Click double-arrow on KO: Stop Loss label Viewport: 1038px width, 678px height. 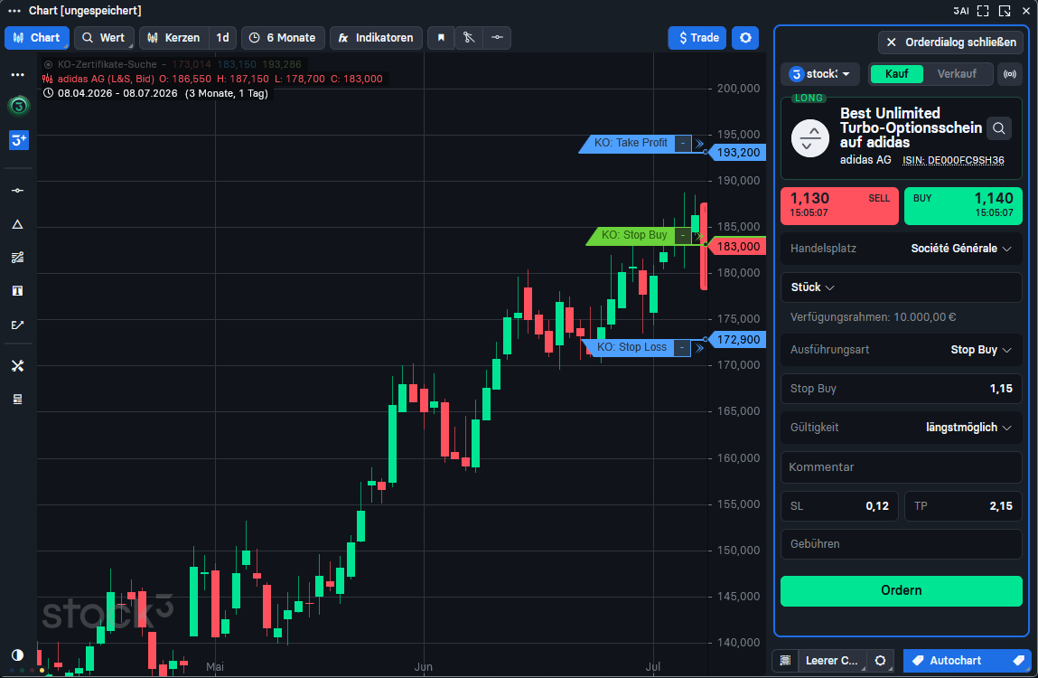tap(699, 348)
